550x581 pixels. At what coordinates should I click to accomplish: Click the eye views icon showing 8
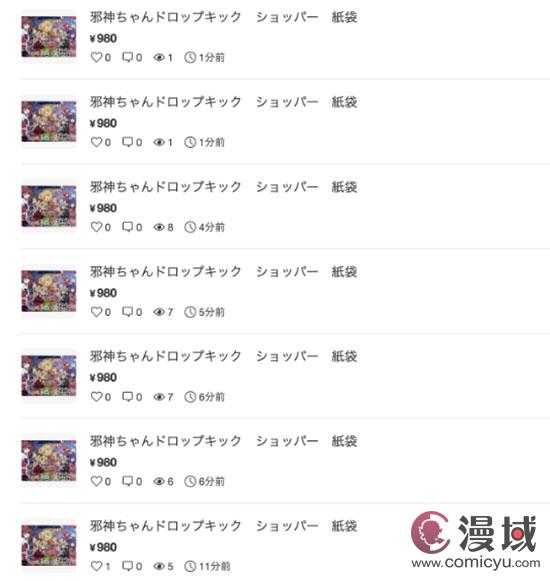(159, 227)
